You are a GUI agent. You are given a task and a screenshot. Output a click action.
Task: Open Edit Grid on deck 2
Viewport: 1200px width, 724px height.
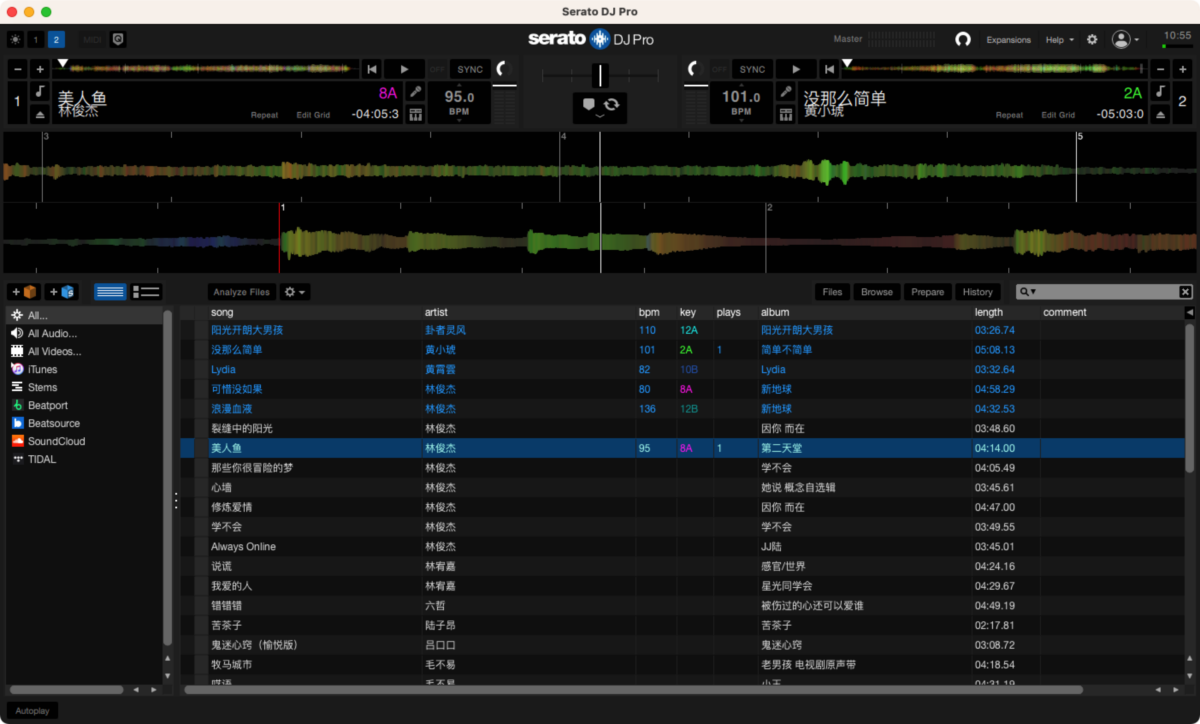coord(1059,115)
